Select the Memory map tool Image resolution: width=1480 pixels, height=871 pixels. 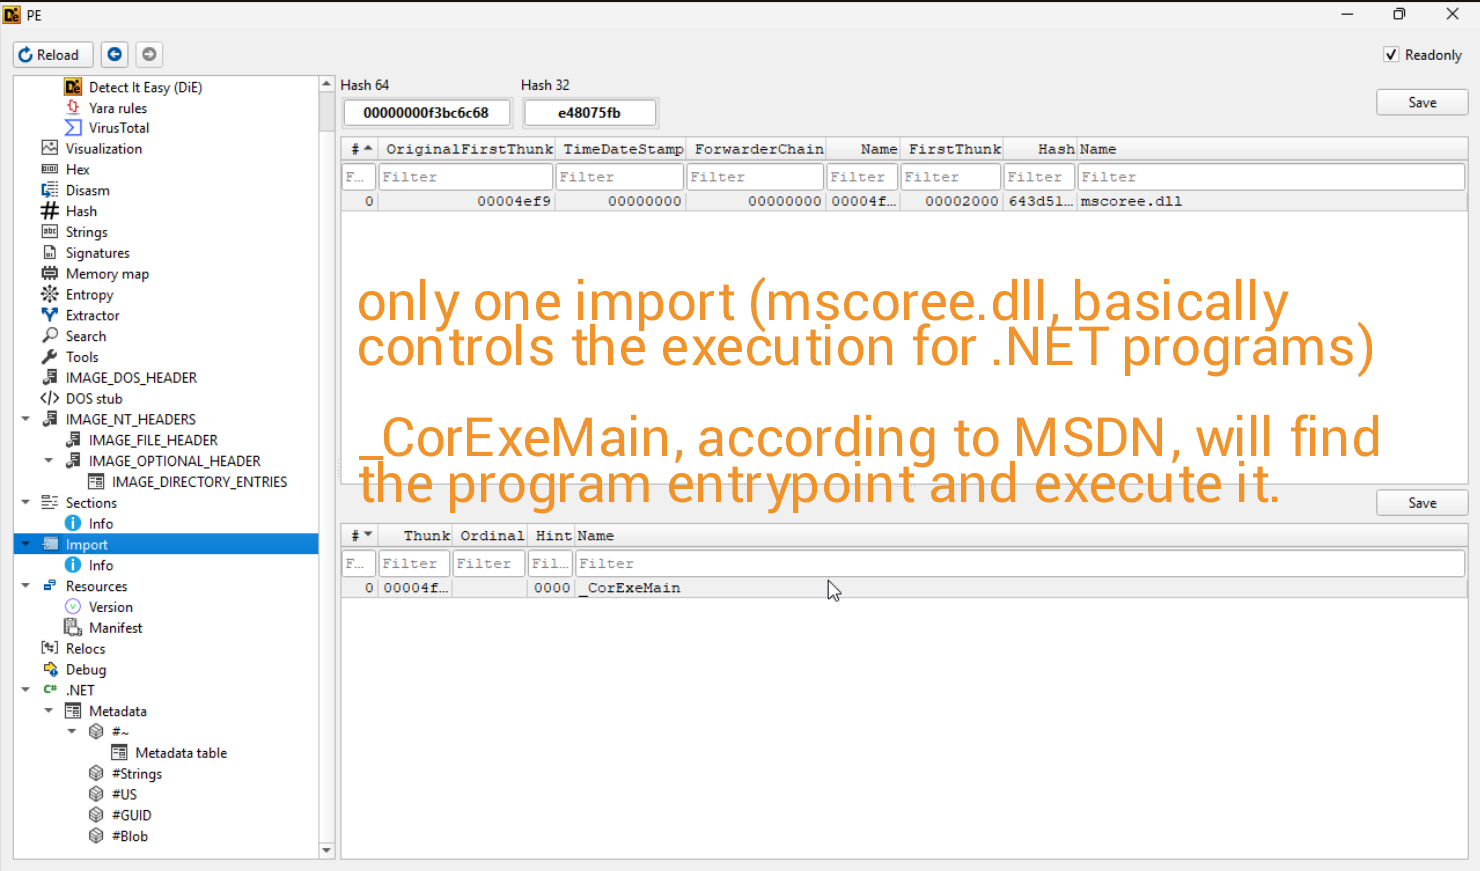107,273
